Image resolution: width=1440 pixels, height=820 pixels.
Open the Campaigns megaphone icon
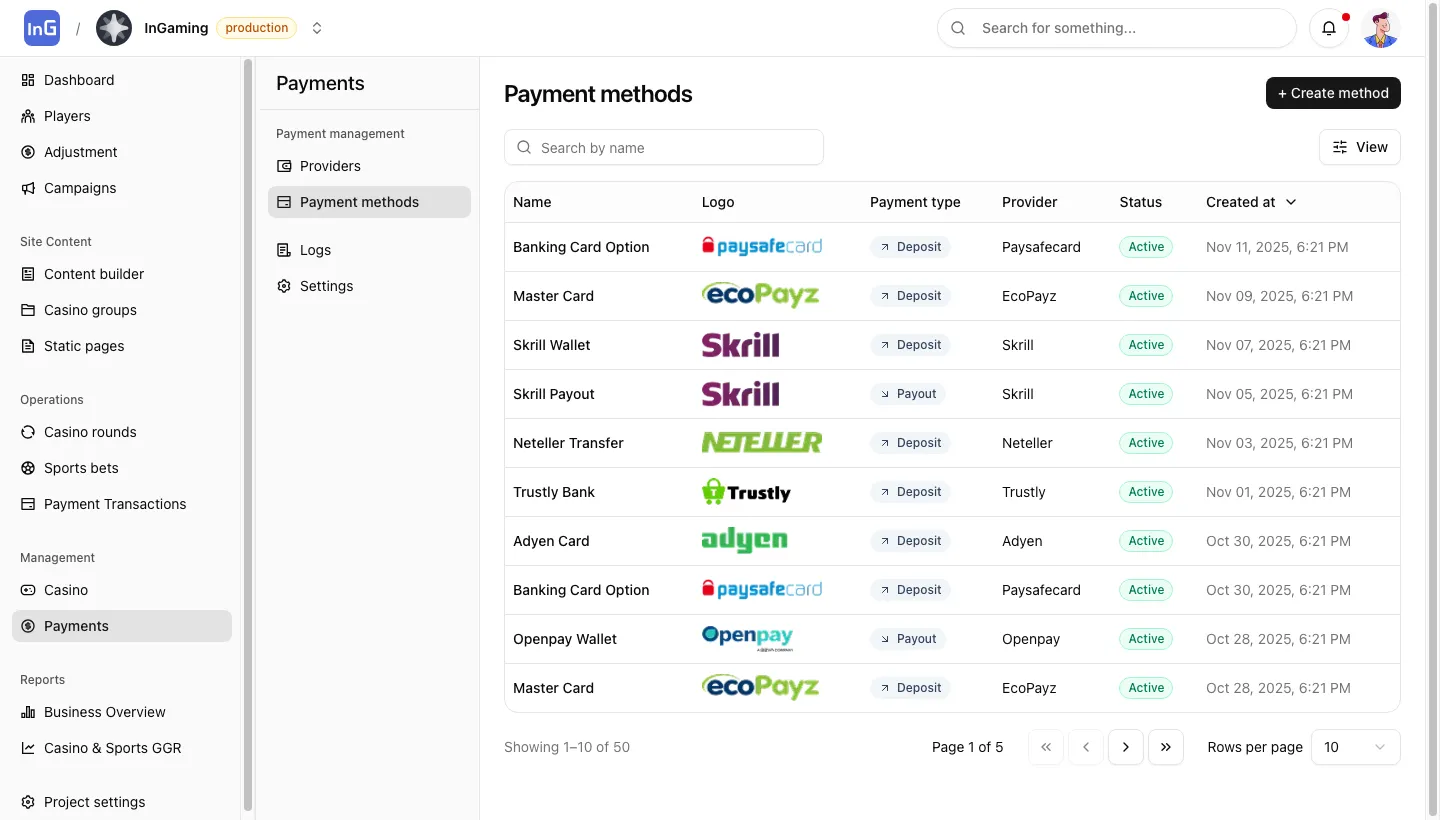point(28,188)
